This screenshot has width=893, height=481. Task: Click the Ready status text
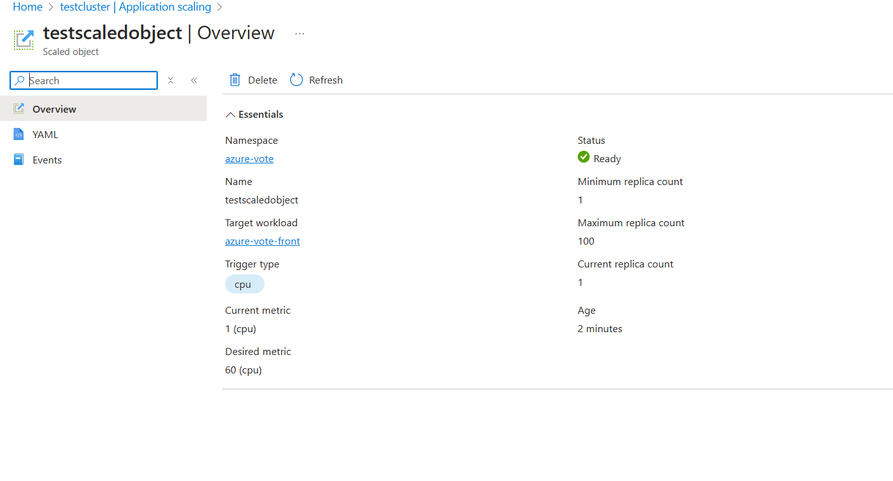[607, 159]
